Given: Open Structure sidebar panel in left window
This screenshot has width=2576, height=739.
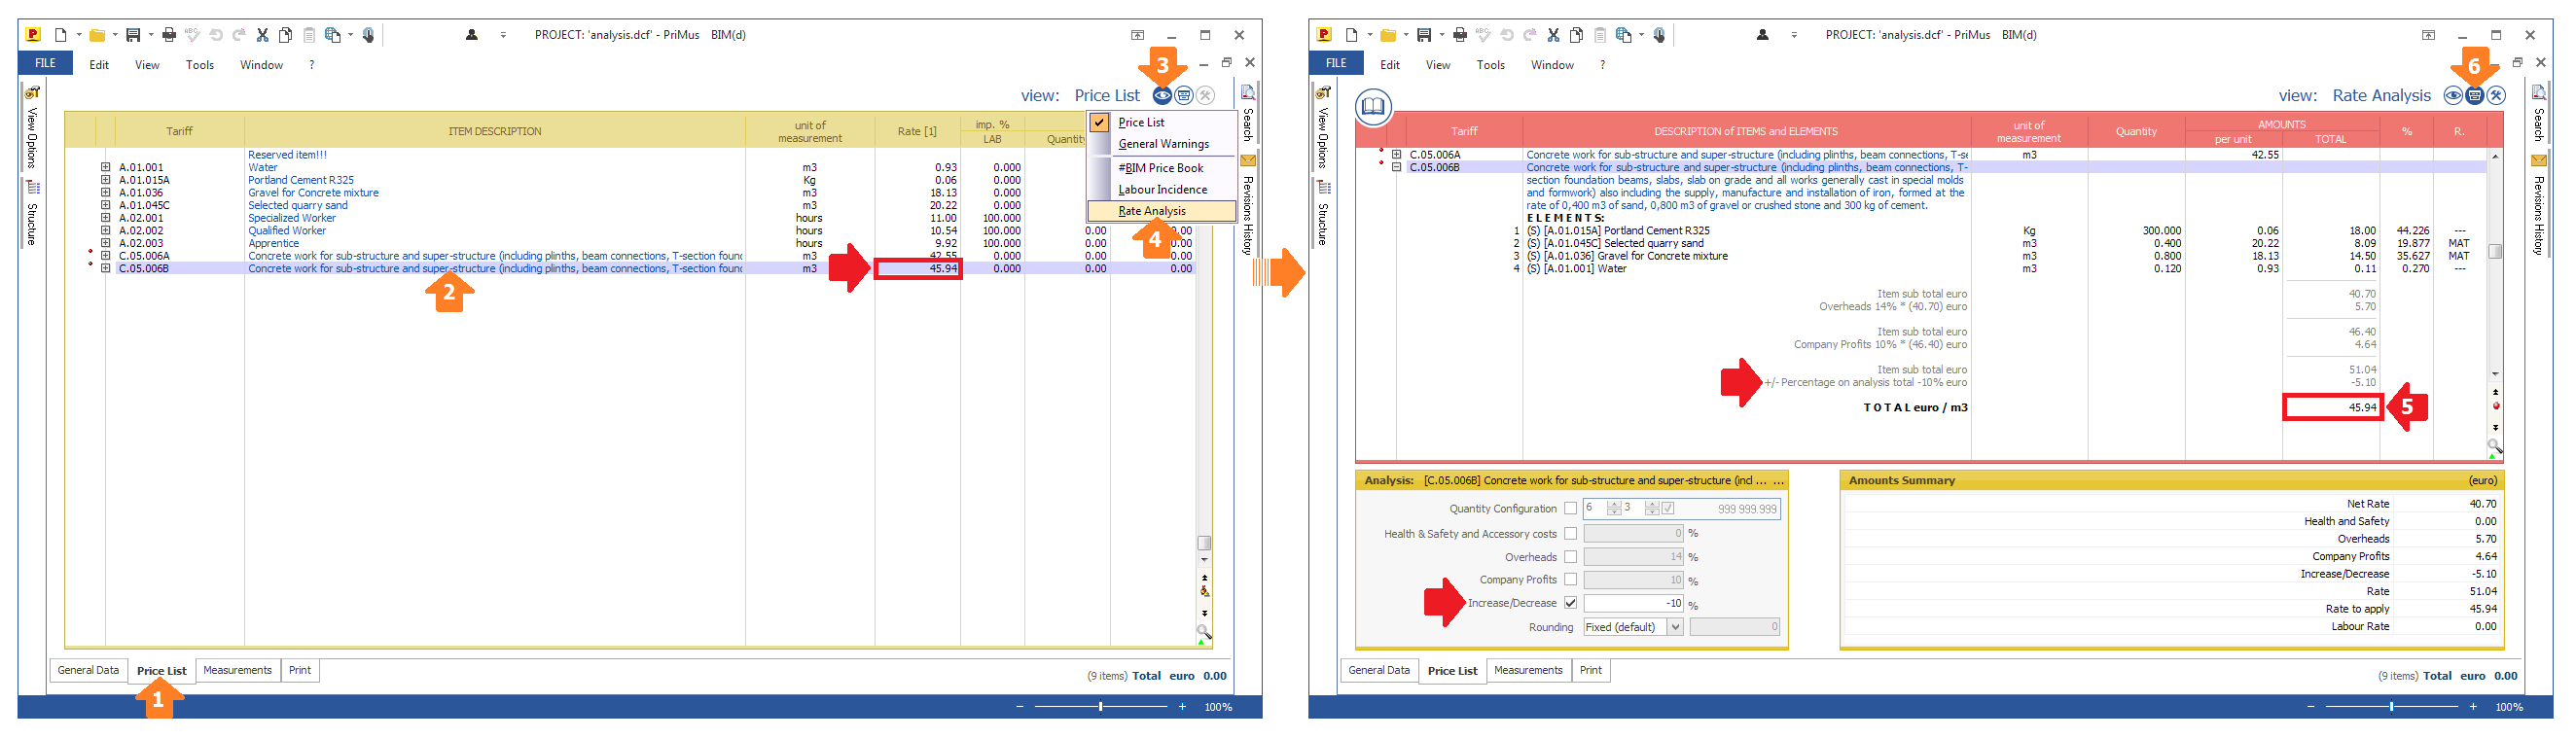Looking at the screenshot, I should click(32, 213).
